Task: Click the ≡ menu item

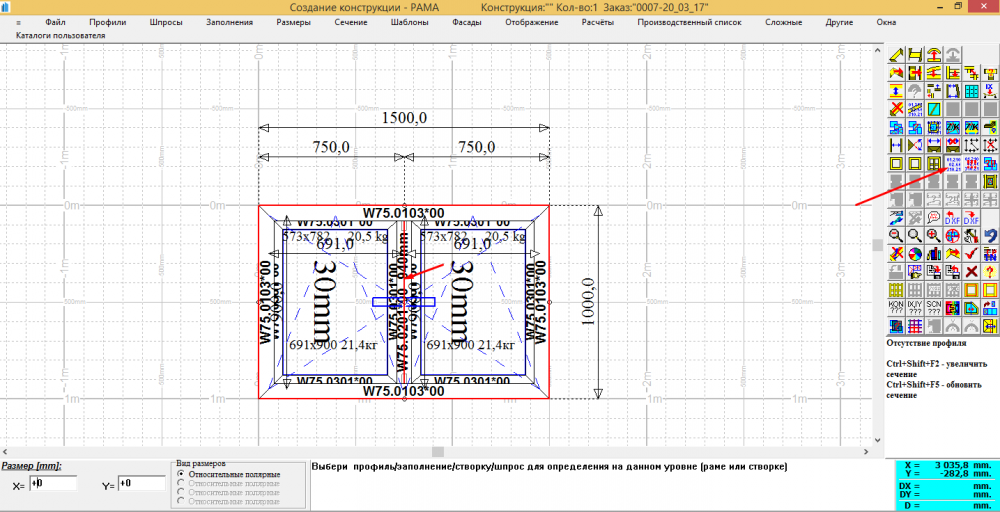Action: 18,22
